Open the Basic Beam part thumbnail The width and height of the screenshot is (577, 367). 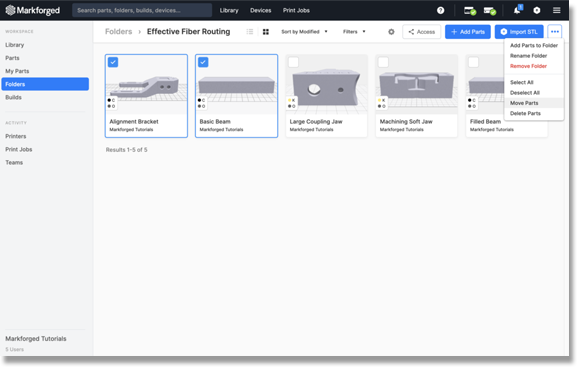(236, 84)
